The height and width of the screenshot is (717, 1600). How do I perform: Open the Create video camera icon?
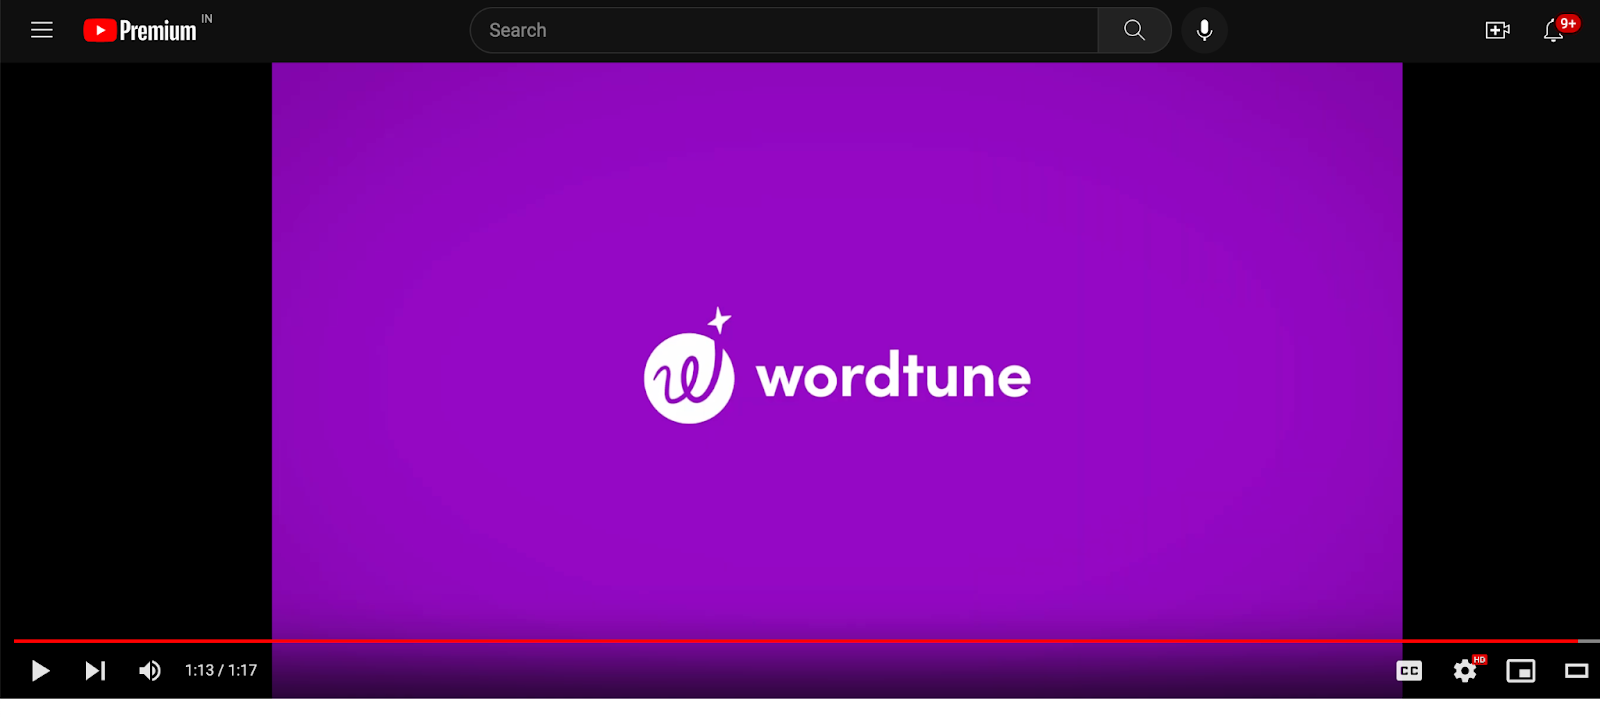coord(1497,30)
